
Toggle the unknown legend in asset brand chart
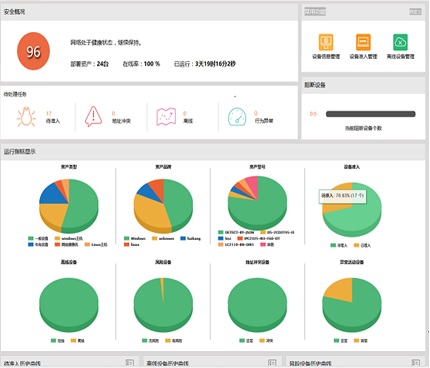163,238
